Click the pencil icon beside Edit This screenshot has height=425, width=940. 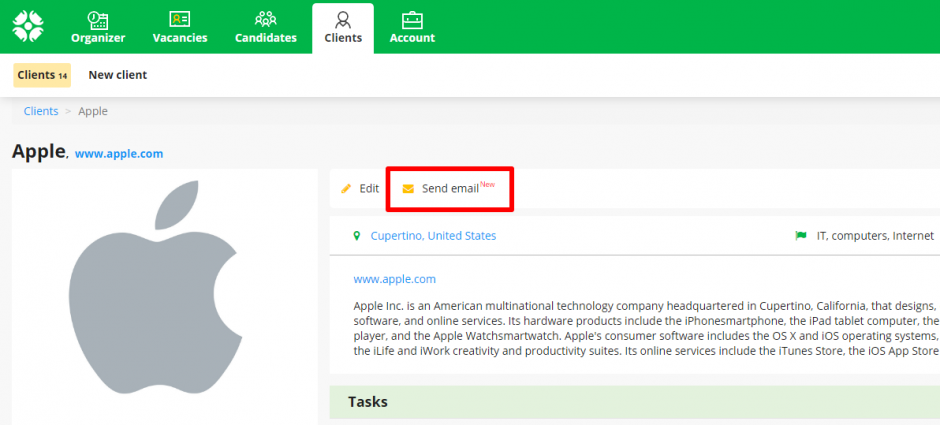(346, 188)
